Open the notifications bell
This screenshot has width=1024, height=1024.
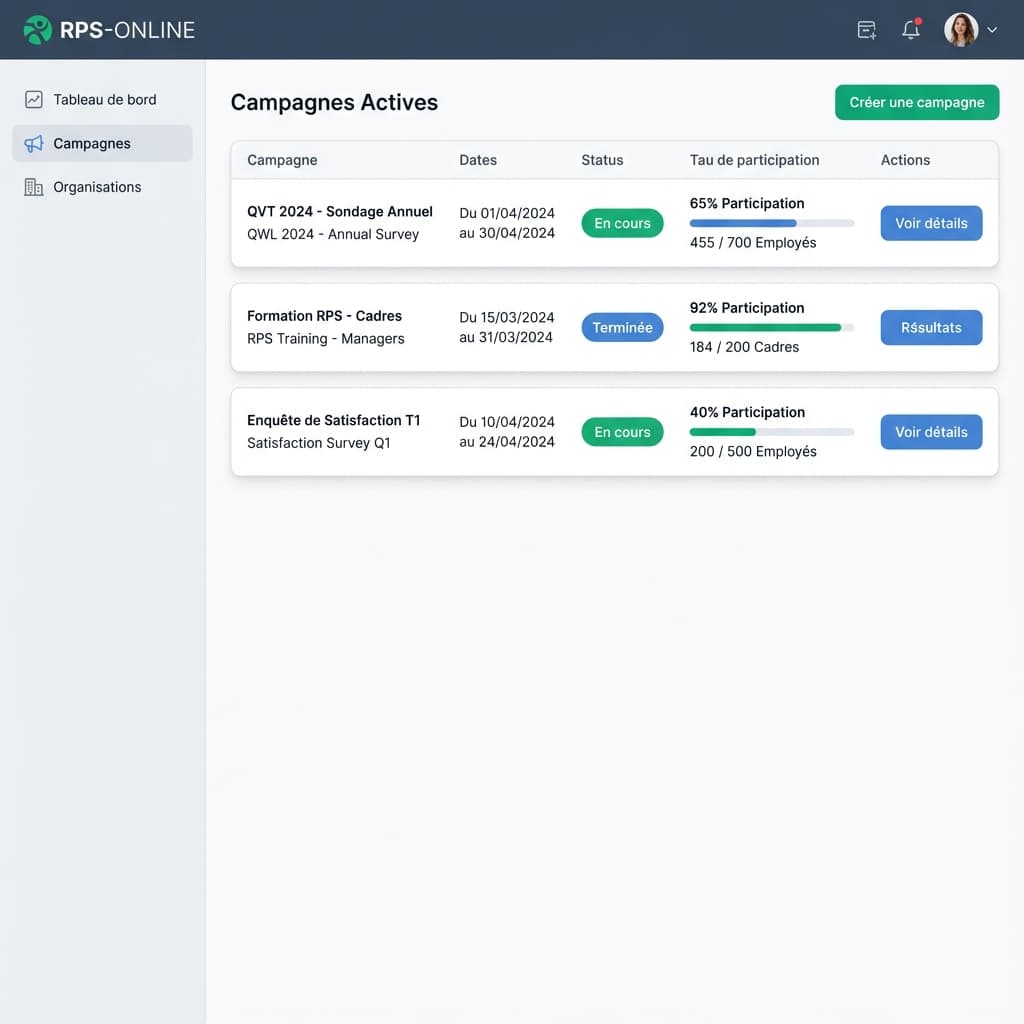point(910,30)
